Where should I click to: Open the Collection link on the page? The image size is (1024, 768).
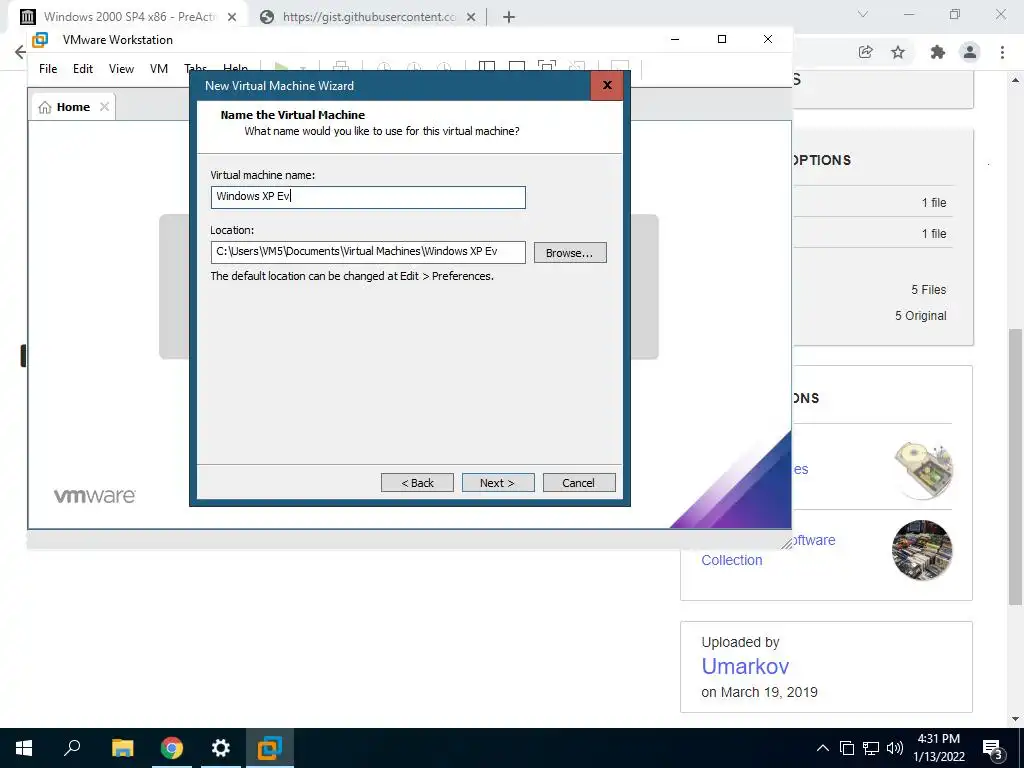pos(731,560)
